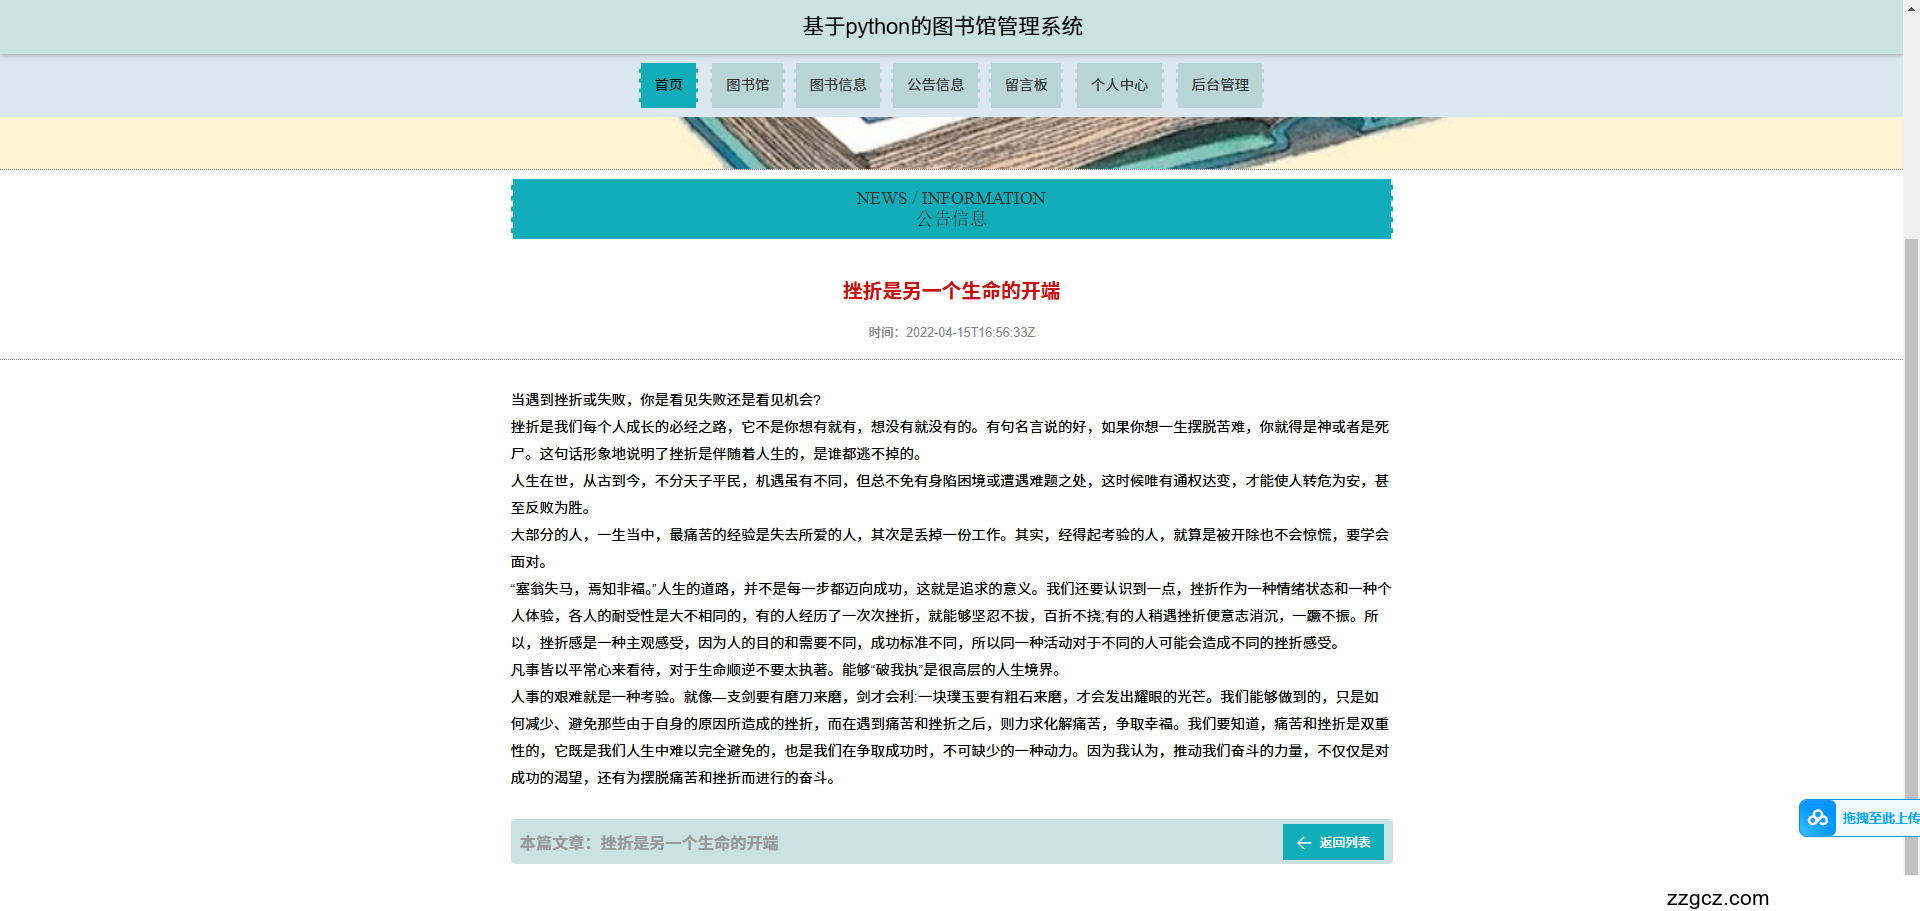Image resolution: width=1920 pixels, height=911 pixels.
Task: Click the zzgcz.com watermark text
Action: [1717, 898]
